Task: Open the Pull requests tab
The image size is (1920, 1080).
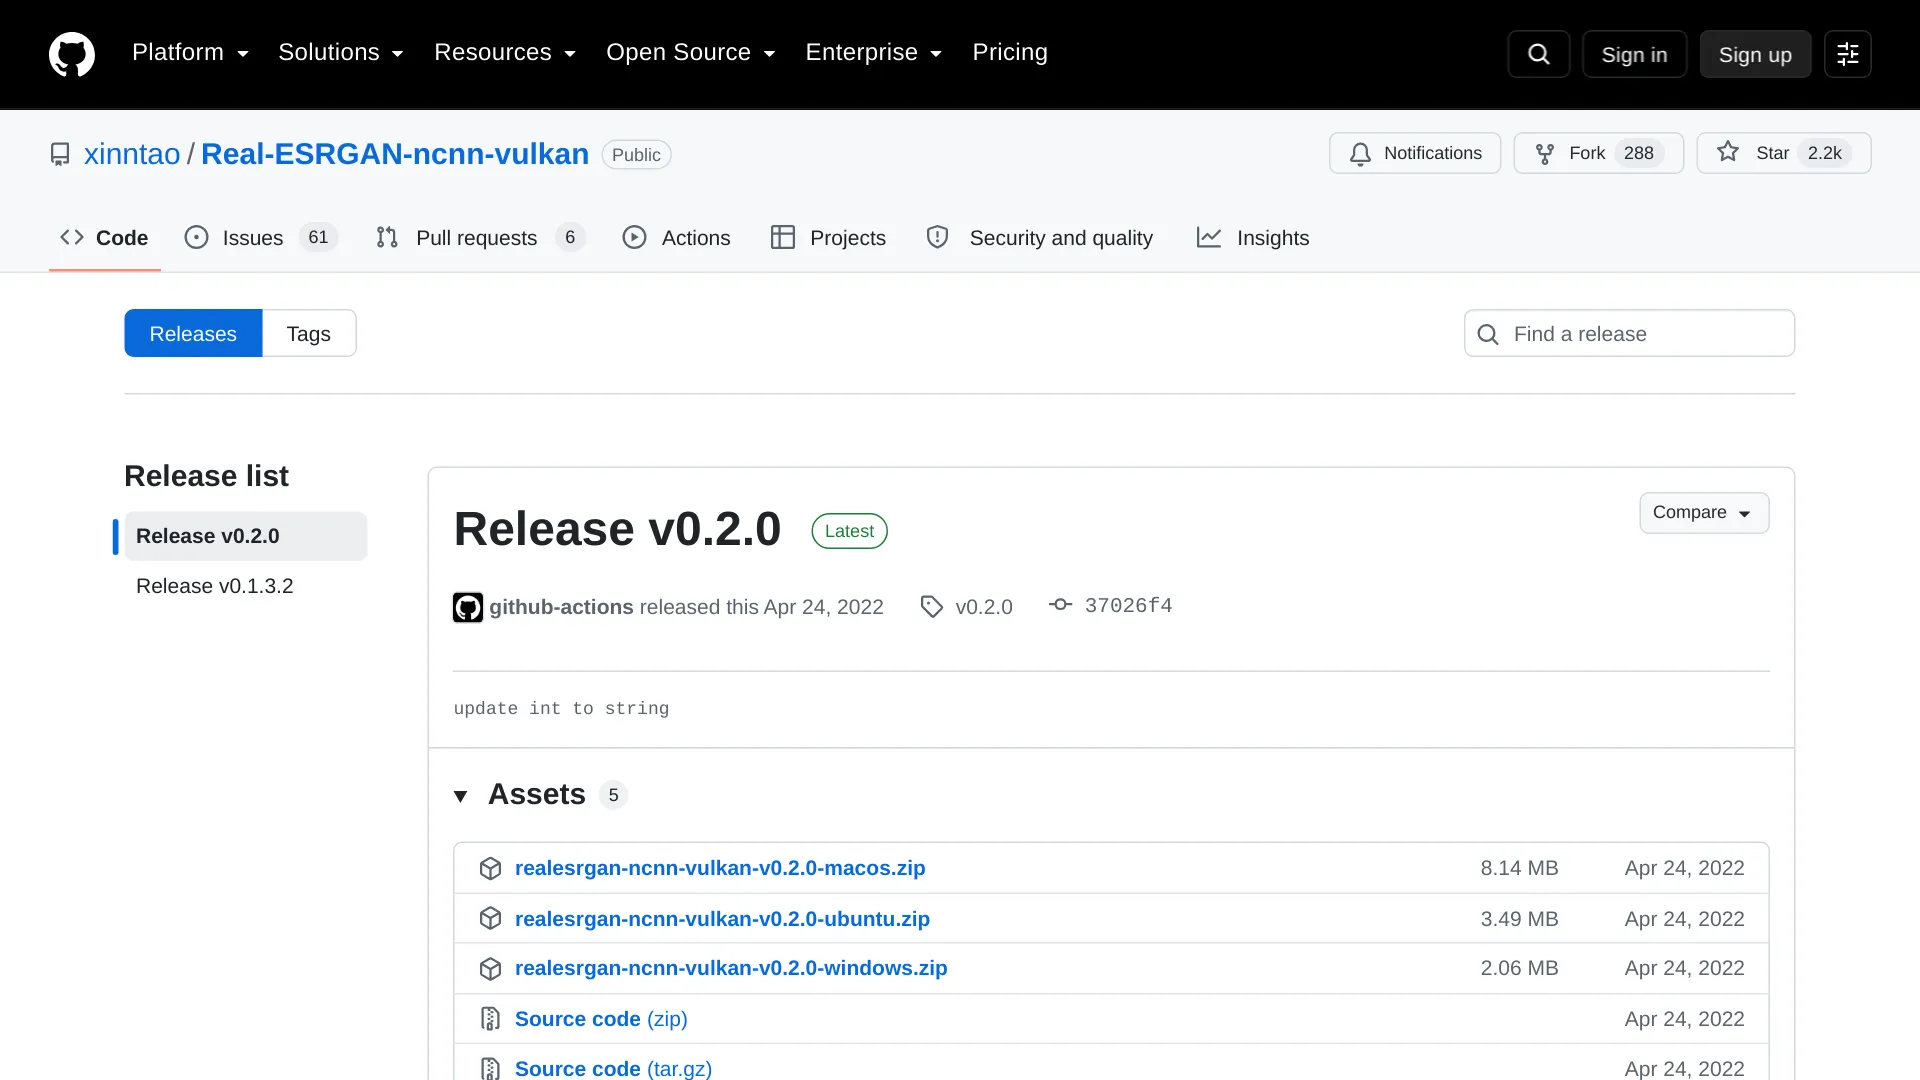Action: (x=480, y=238)
